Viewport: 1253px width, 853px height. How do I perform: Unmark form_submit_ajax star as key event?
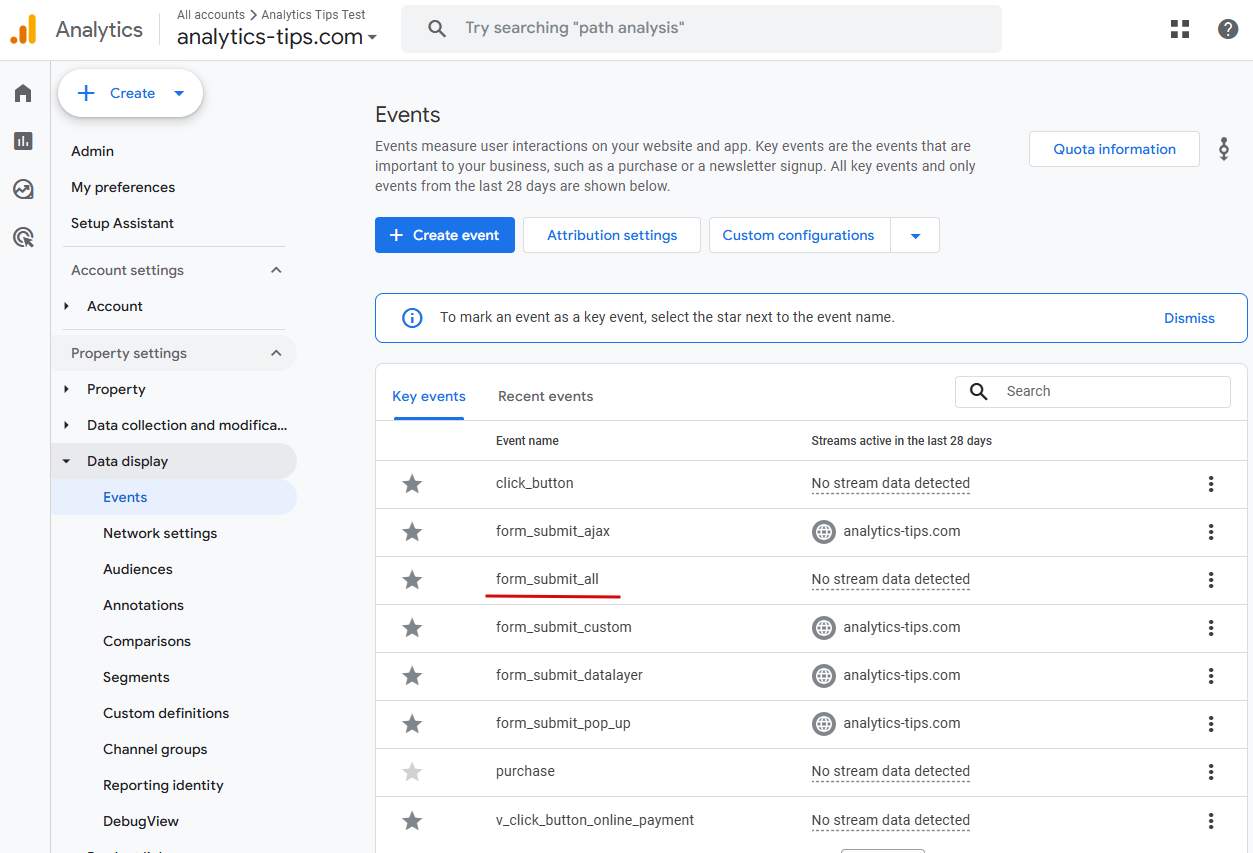coord(412,532)
